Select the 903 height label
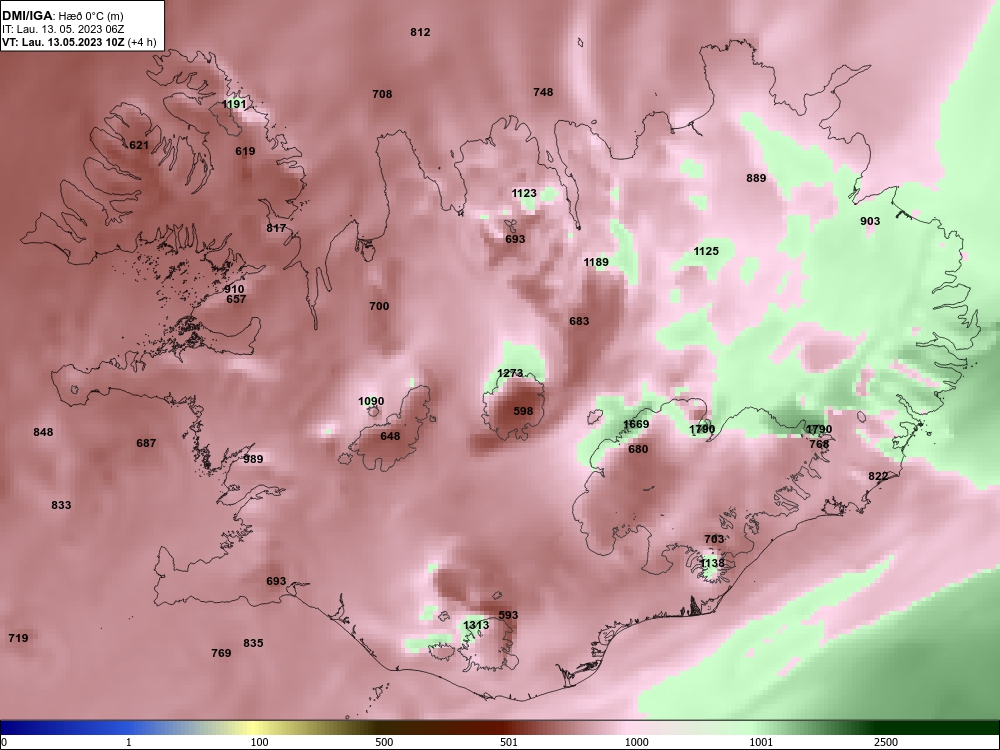The height and width of the screenshot is (750, 1000). click(x=870, y=221)
